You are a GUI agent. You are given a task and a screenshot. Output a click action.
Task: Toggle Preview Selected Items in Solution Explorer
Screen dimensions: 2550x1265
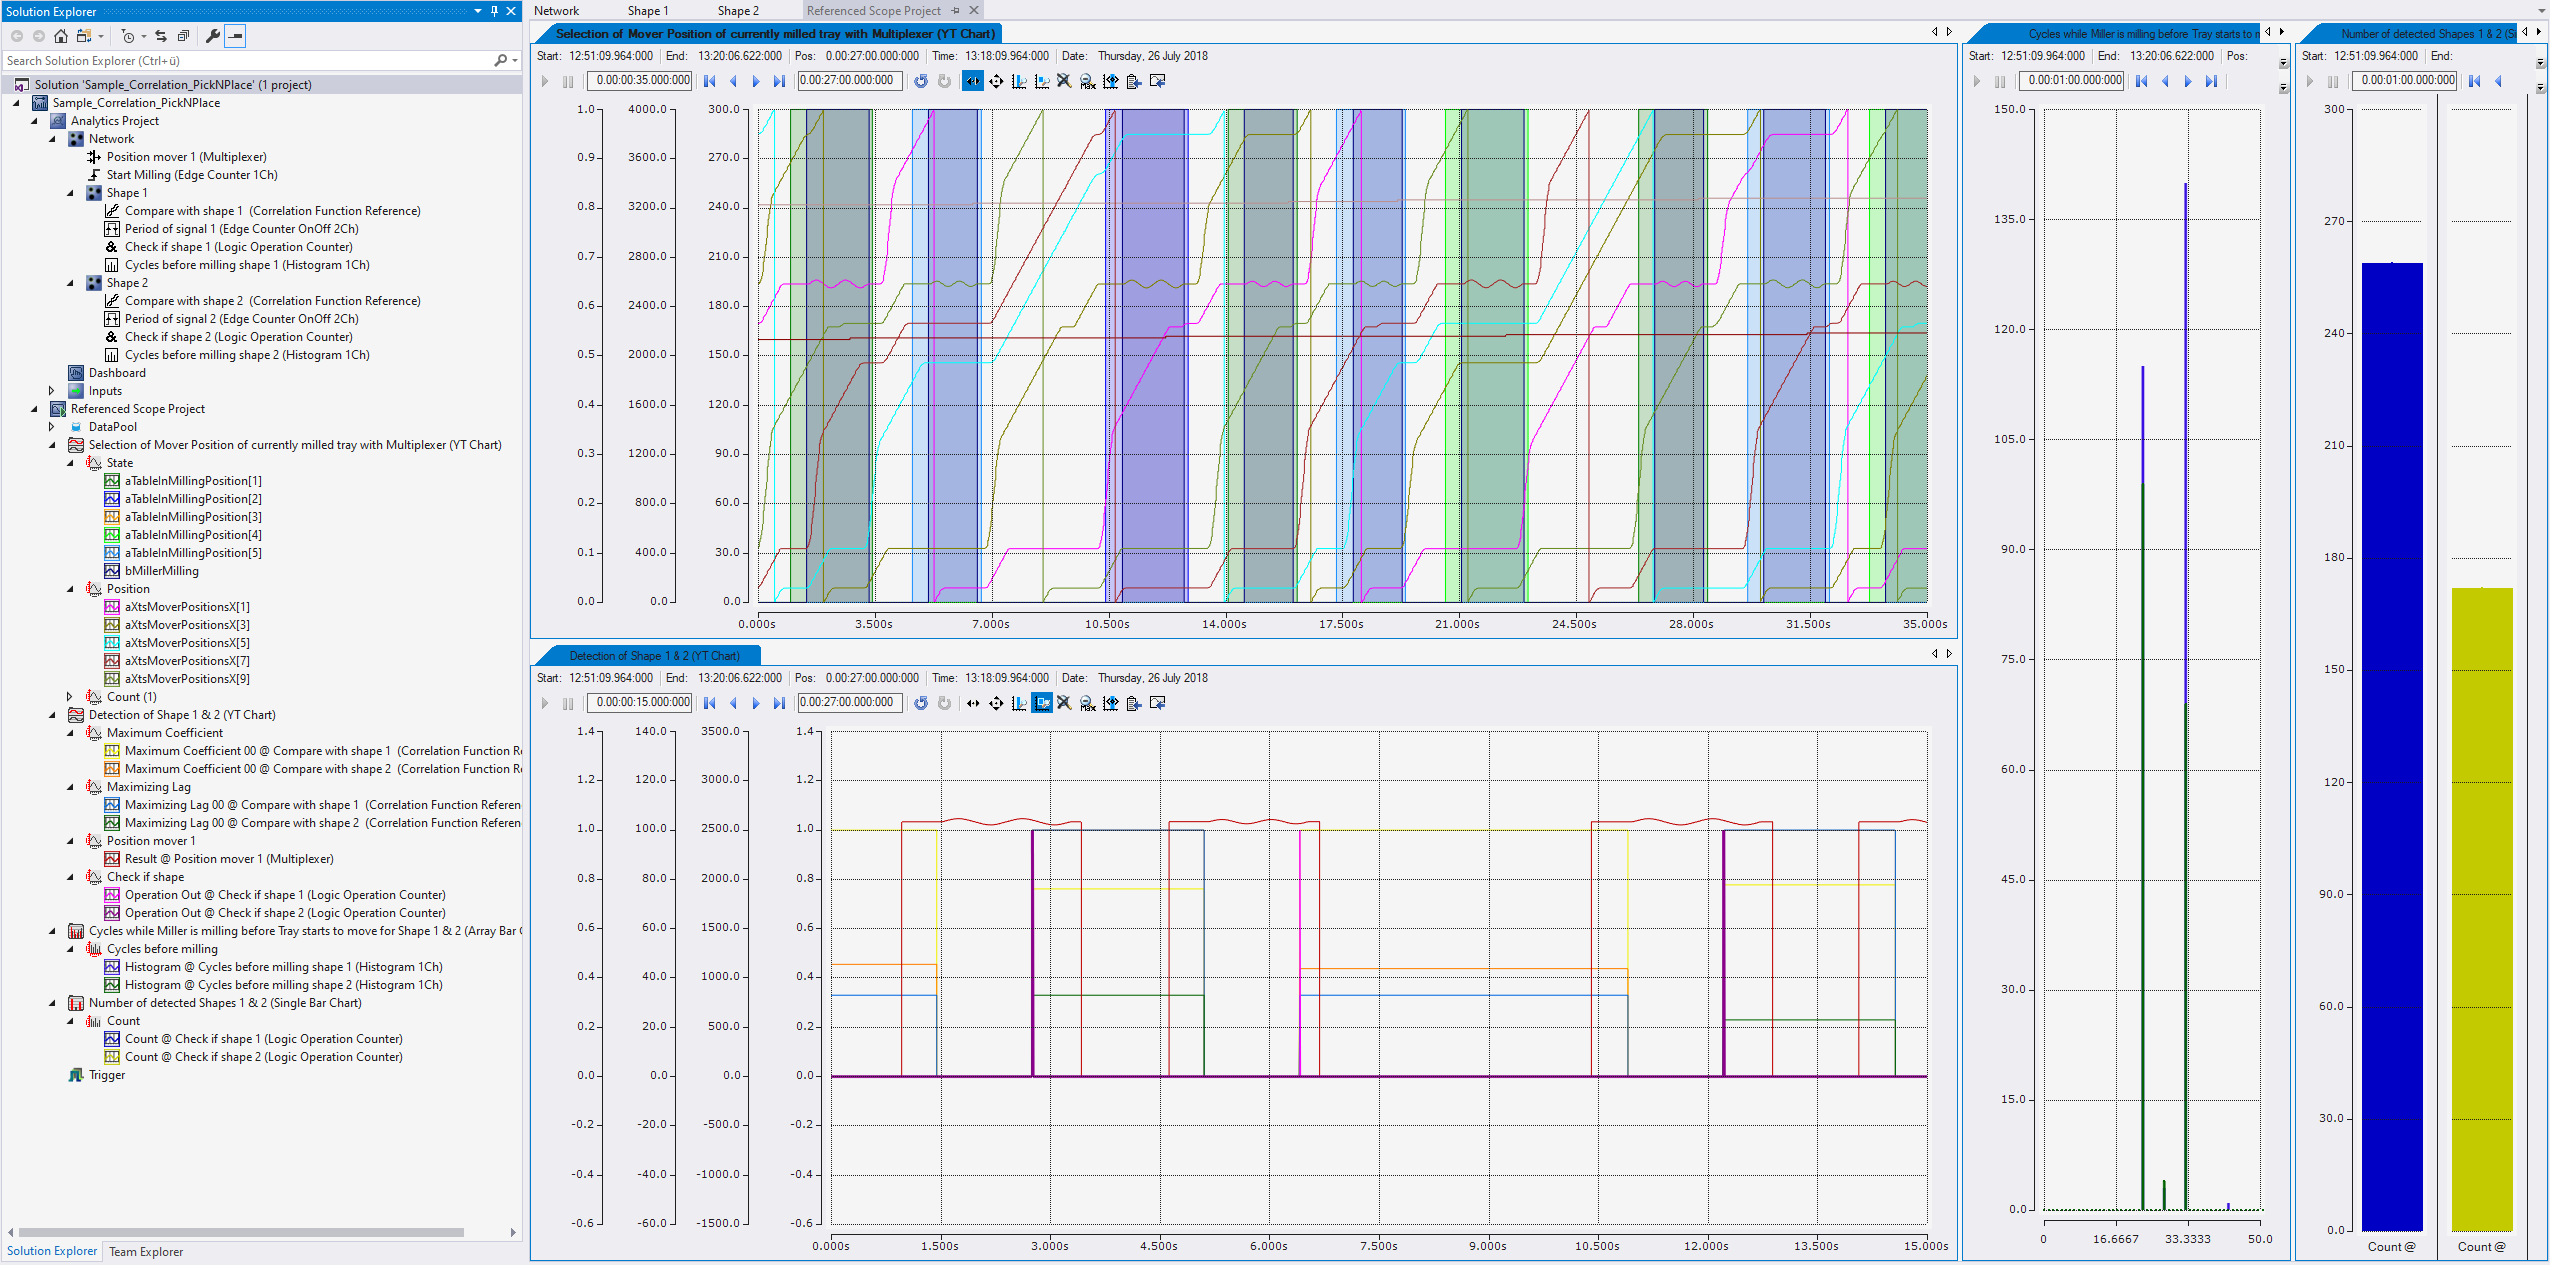click(235, 36)
